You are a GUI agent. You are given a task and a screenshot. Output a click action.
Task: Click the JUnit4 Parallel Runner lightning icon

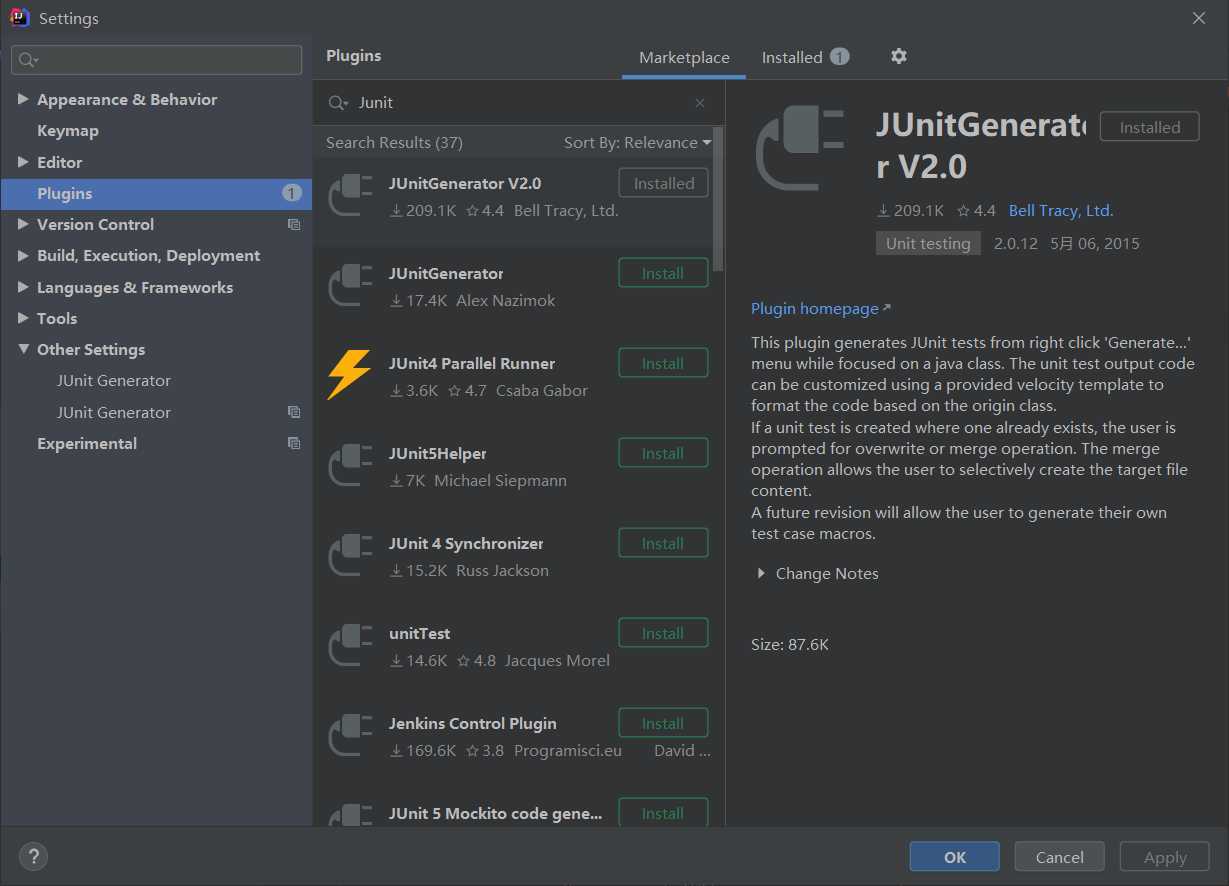click(349, 375)
